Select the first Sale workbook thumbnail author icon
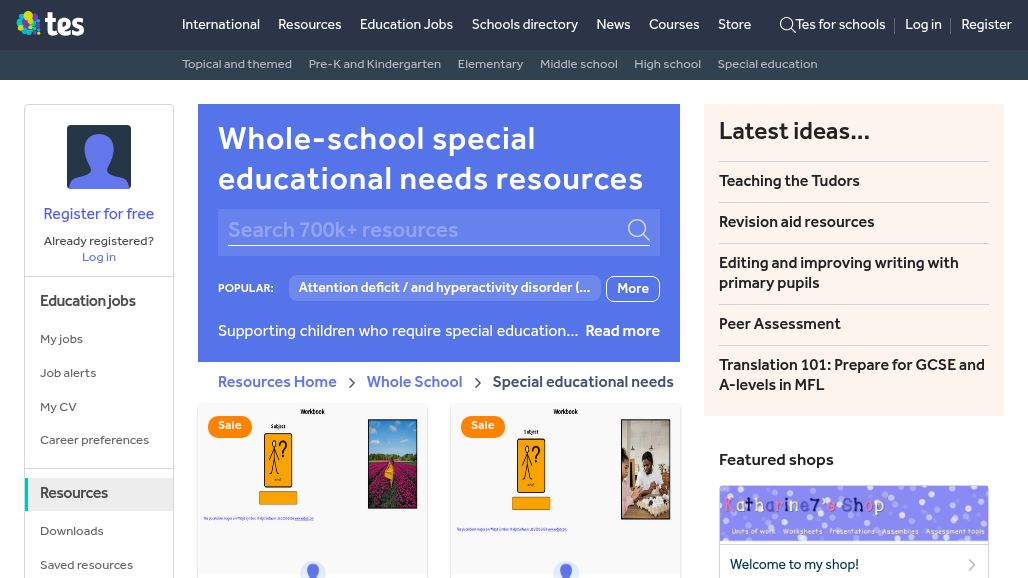Viewport: 1028px width, 578px height. pos(312,569)
